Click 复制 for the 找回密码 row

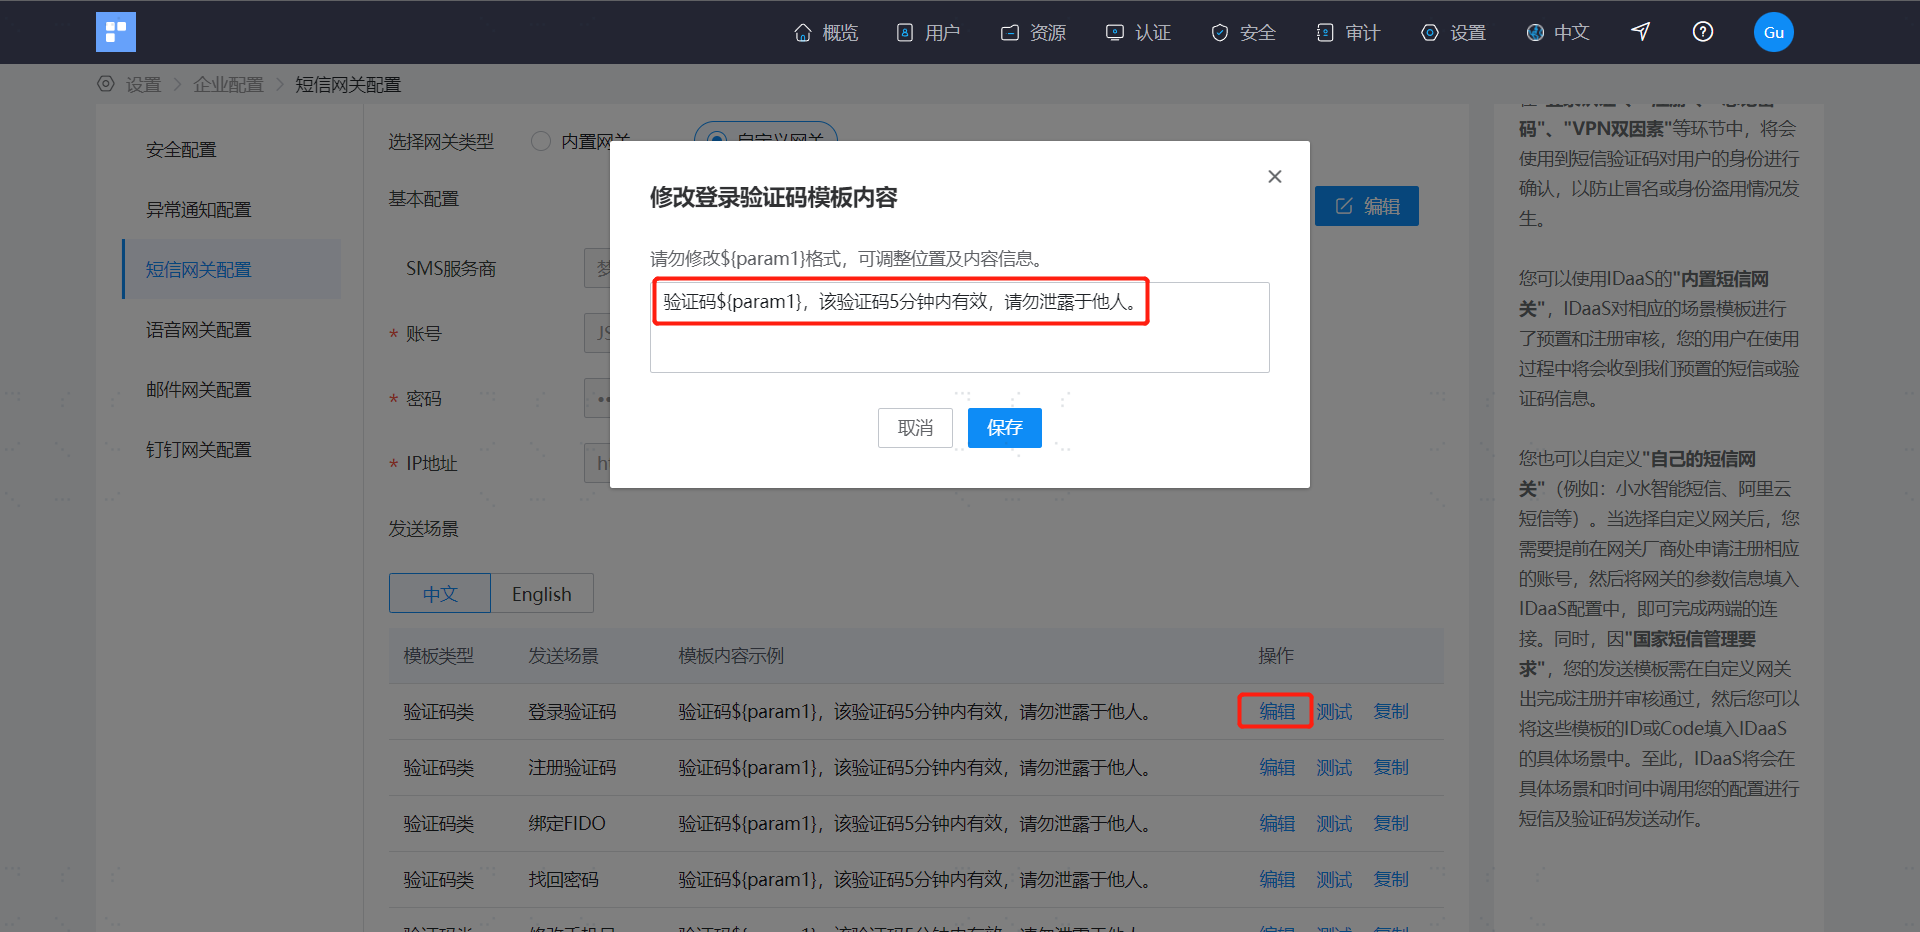click(x=1391, y=880)
